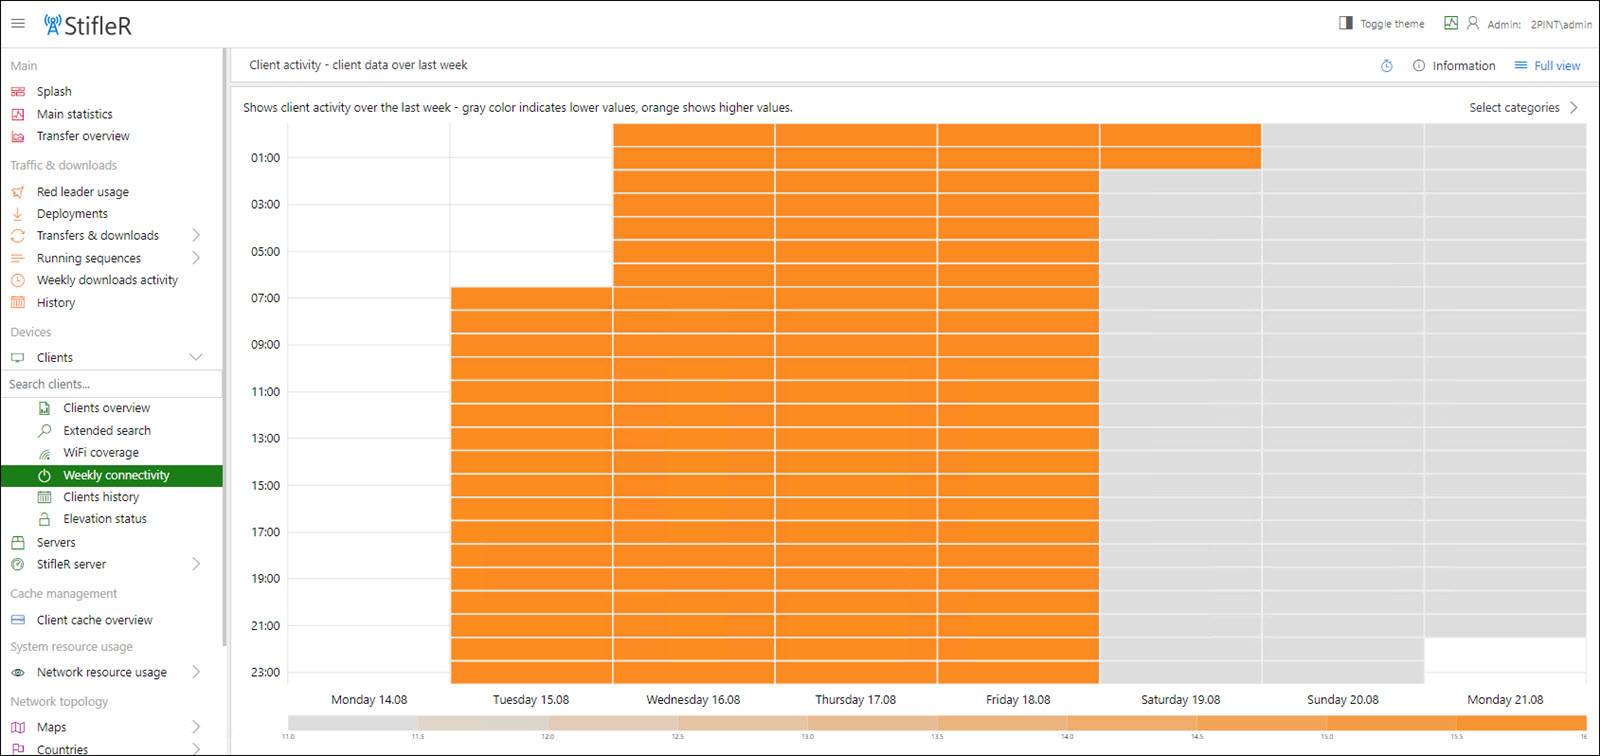Image resolution: width=1600 pixels, height=756 pixels.
Task: Click the hamburger menu icon
Action: click(18, 24)
